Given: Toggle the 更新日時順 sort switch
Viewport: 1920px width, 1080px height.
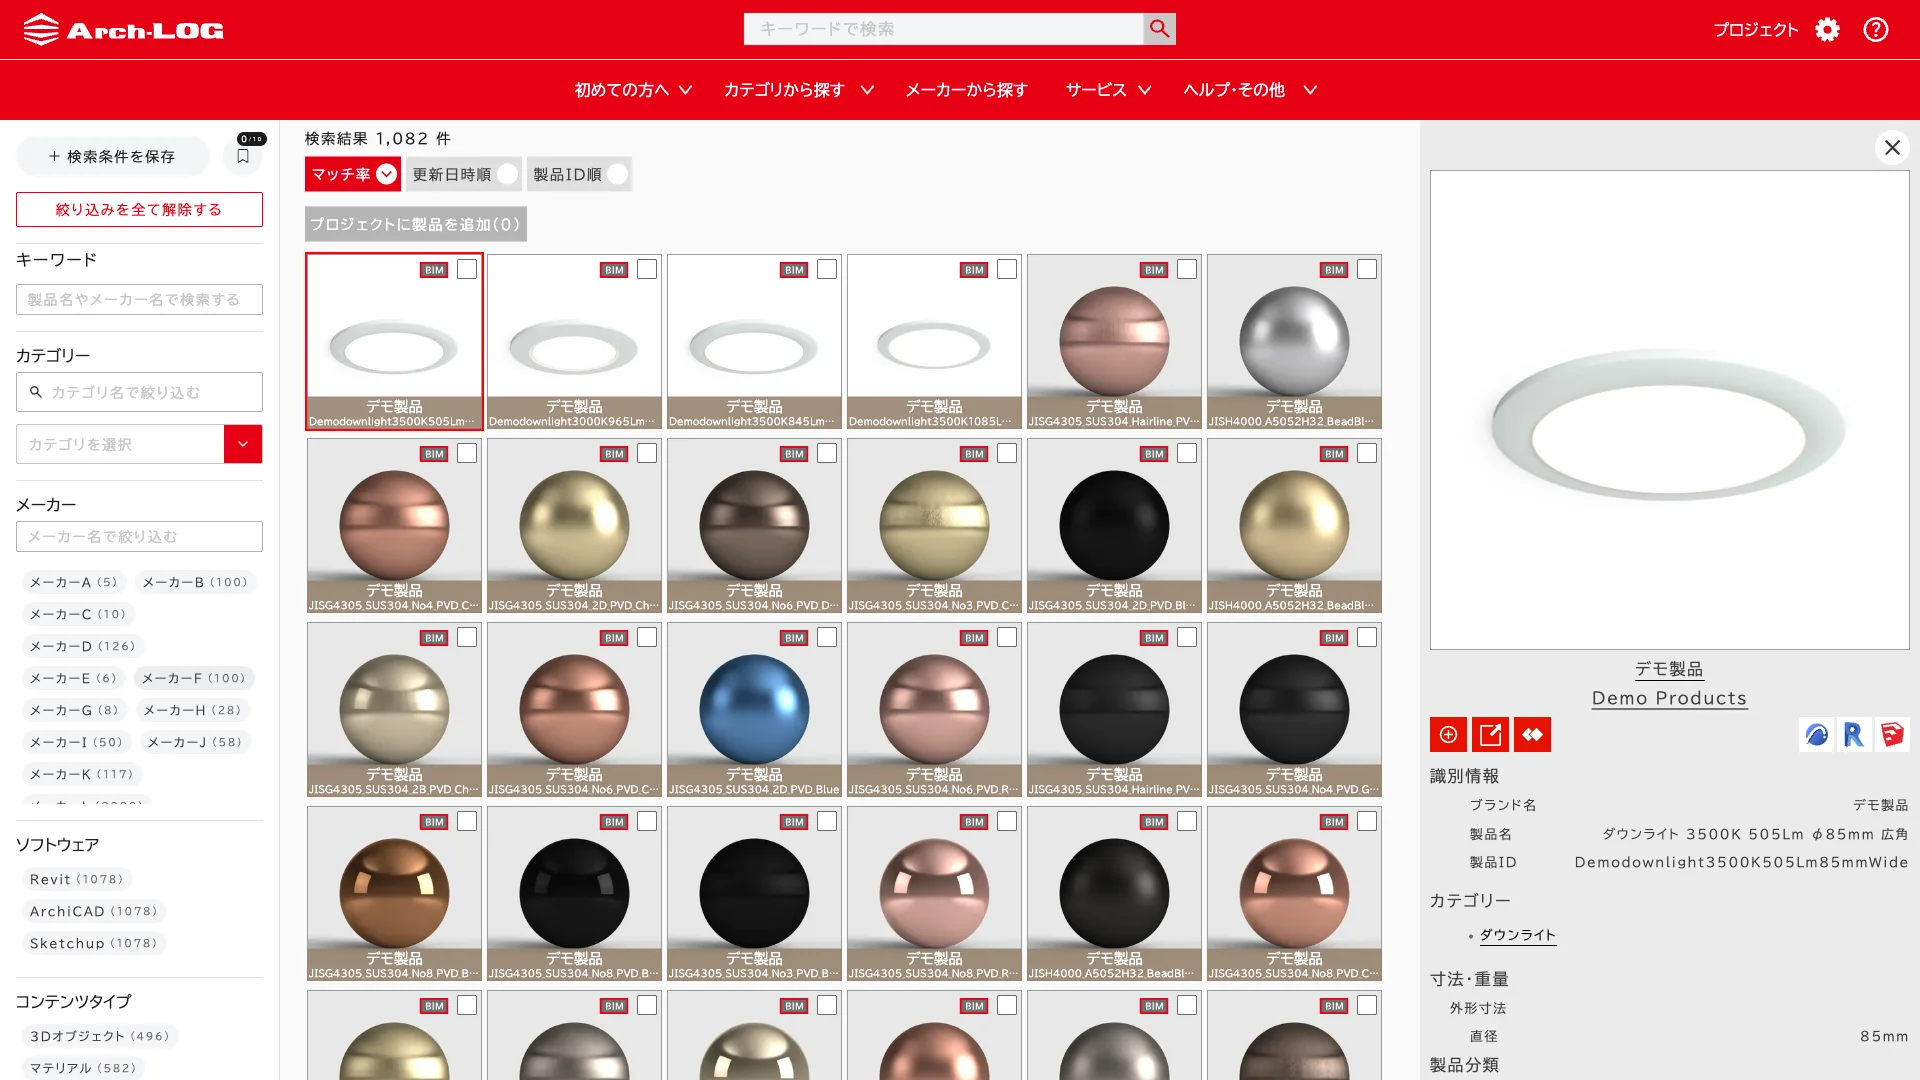Looking at the screenshot, I should point(507,174).
